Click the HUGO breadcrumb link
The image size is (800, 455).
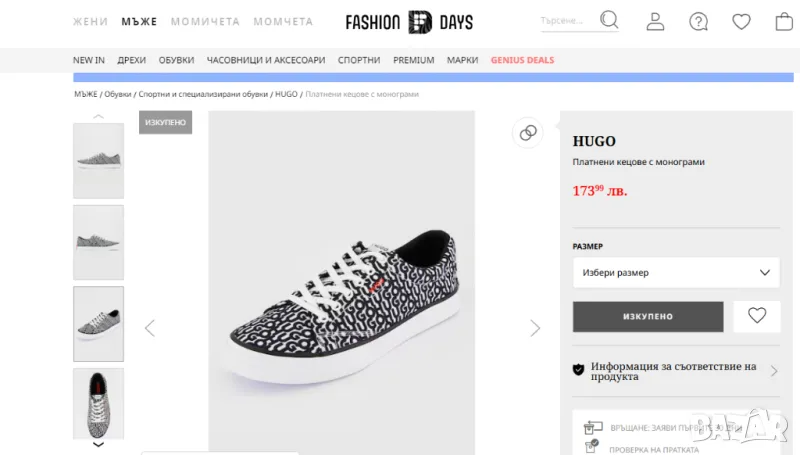(286, 94)
